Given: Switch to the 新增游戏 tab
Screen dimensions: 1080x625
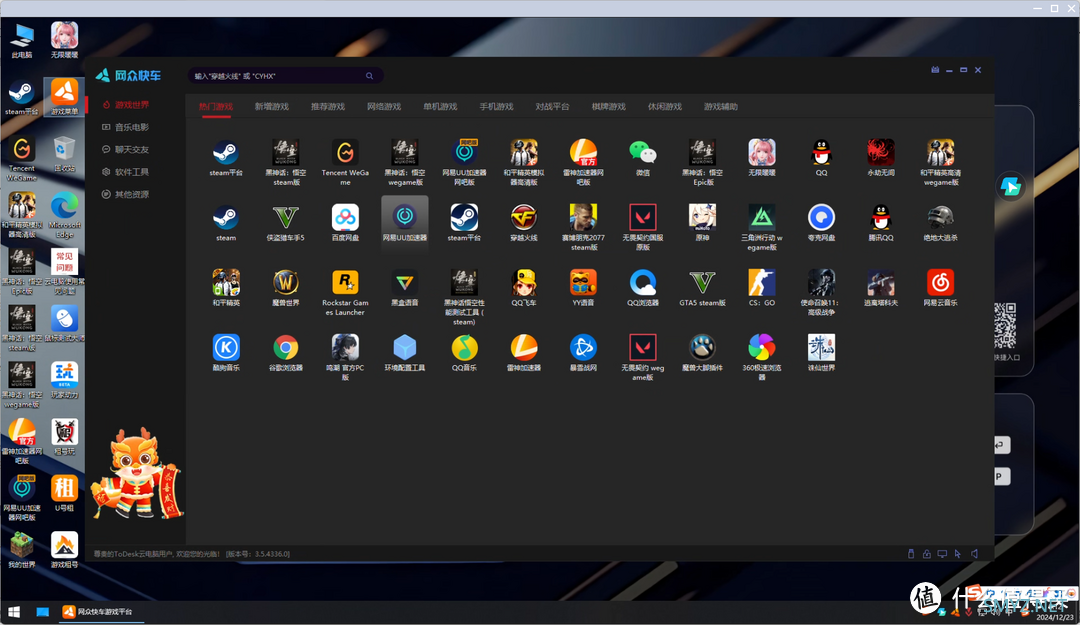Looking at the screenshot, I should tap(271, 107).
